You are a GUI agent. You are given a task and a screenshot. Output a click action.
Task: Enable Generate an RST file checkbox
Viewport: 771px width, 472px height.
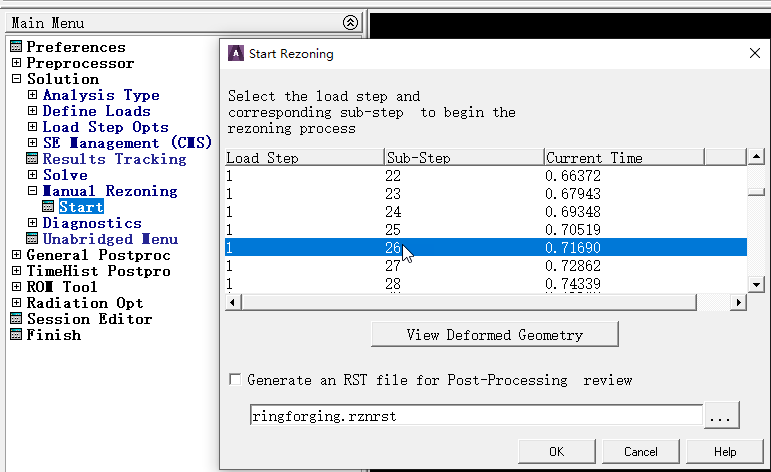click(x=236, y=380)
